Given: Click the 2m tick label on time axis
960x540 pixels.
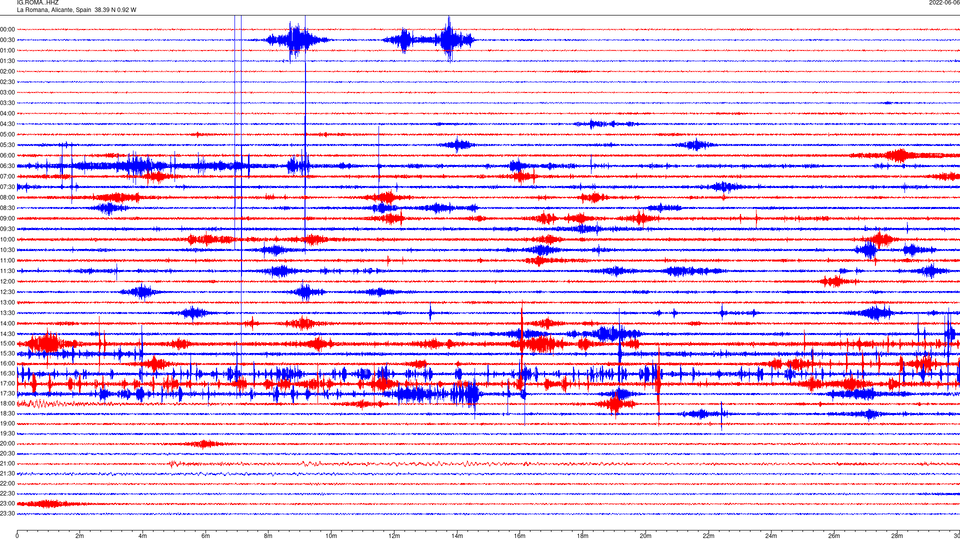Looking at the screenshot, I should [80, 536].
